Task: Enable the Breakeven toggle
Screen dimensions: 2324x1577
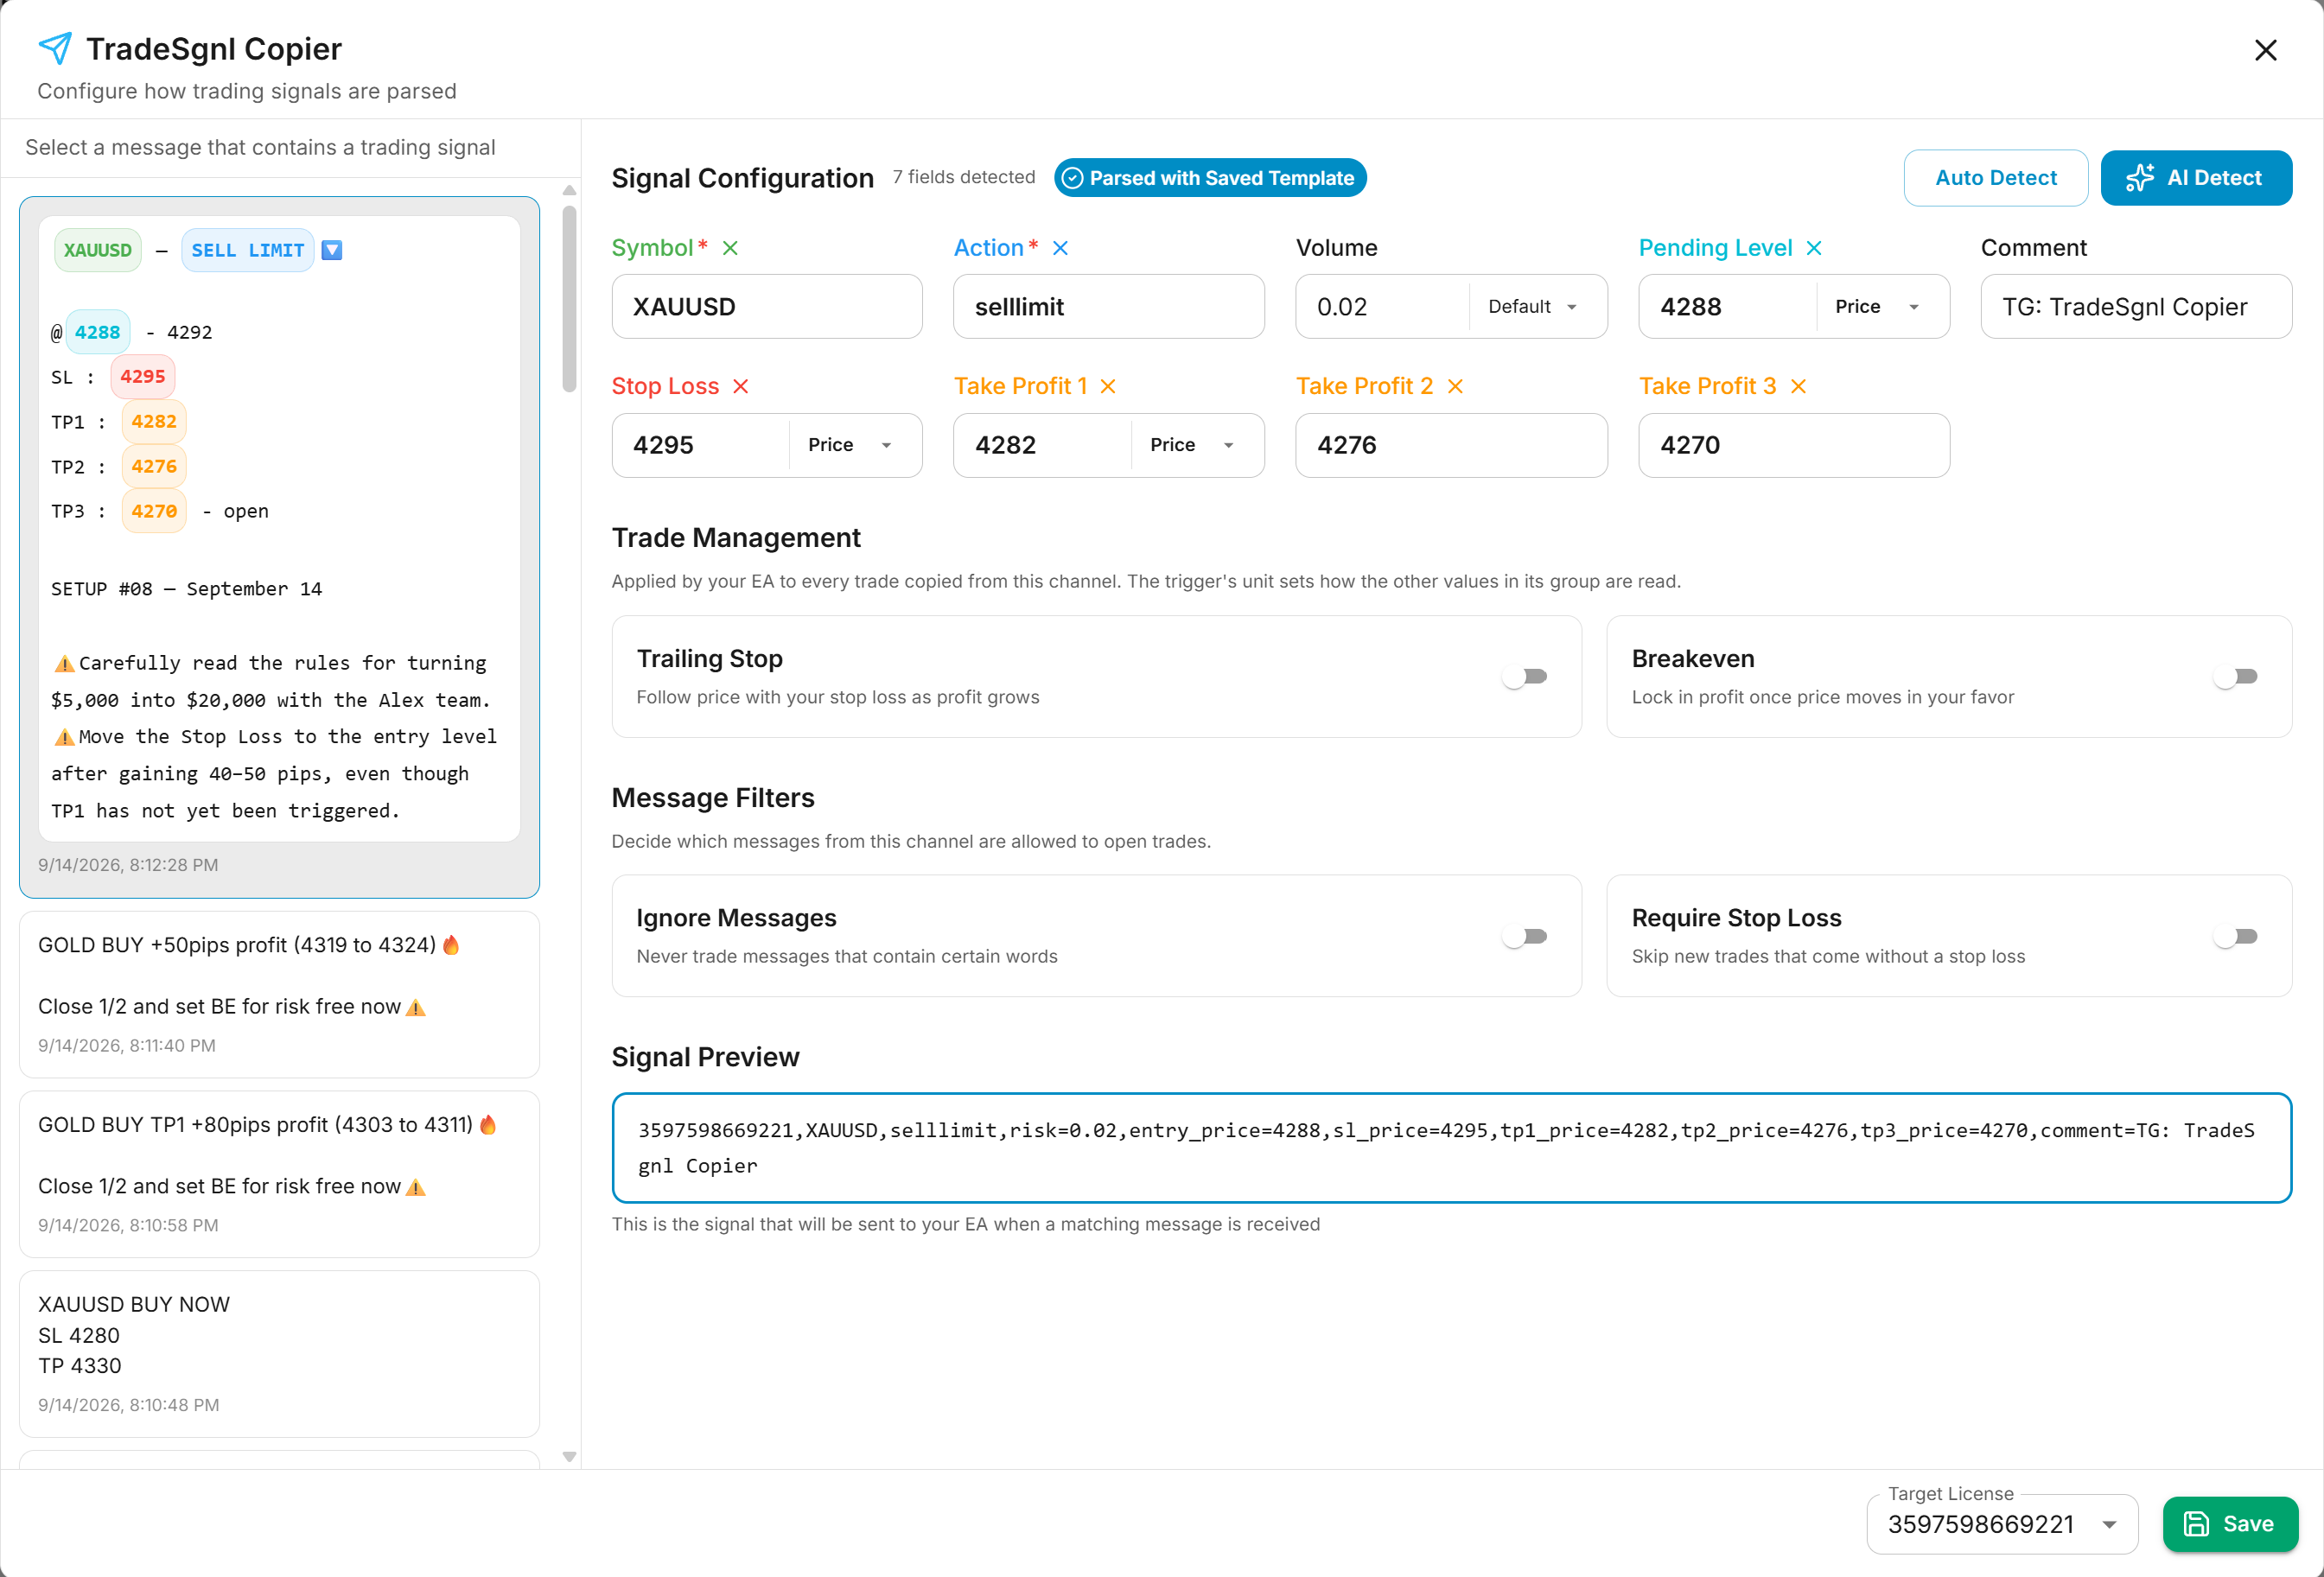Action: coord(2235,677)
